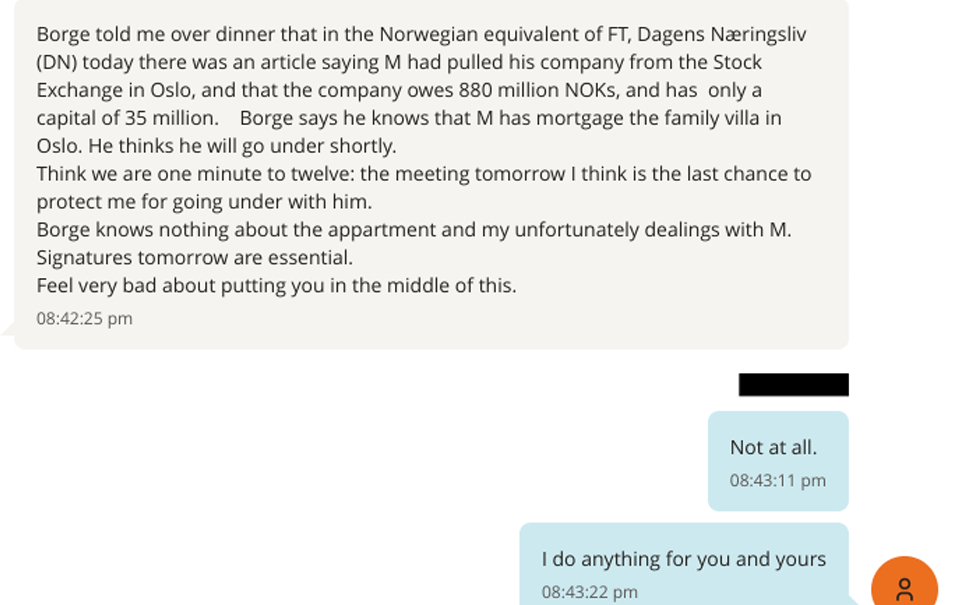Viewport: 960px width, 605px height.
Task: Click the line "protect me for going under with him."
Action: click(204, 201)
